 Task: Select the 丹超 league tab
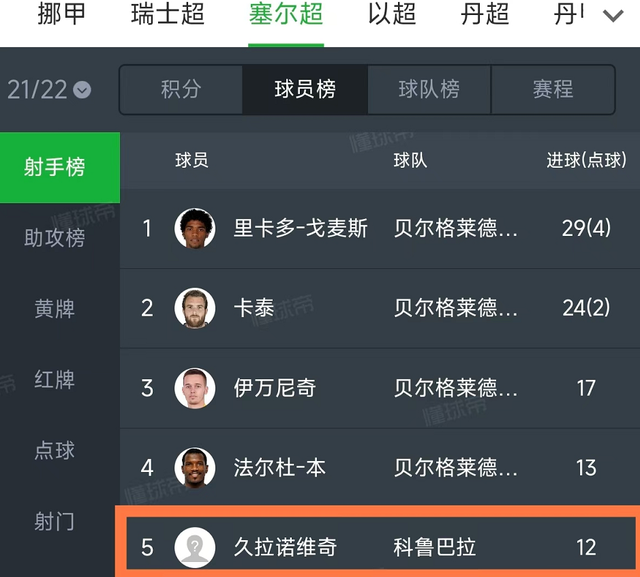point(485,15)
